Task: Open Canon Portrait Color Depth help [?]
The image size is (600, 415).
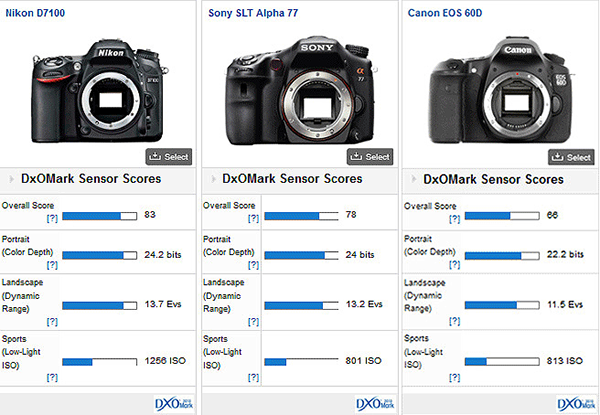Action: [455, 265]
